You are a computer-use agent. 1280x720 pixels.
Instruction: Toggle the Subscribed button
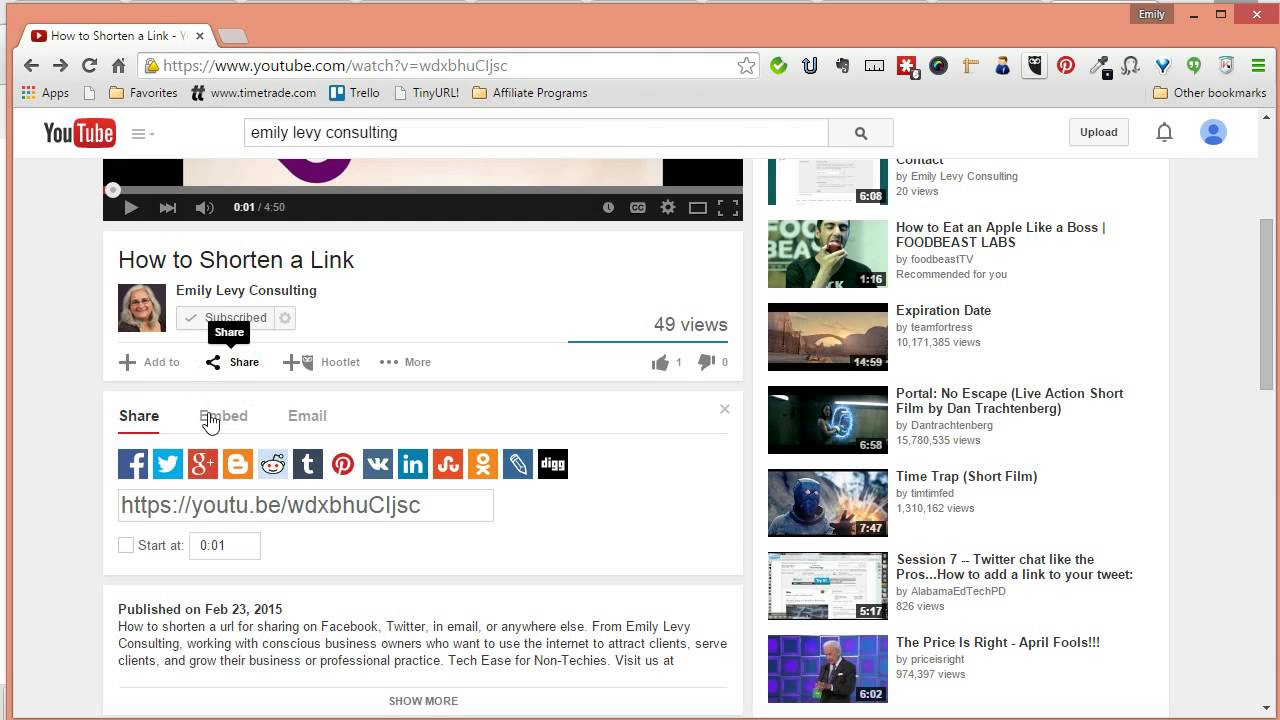point(225,318)
